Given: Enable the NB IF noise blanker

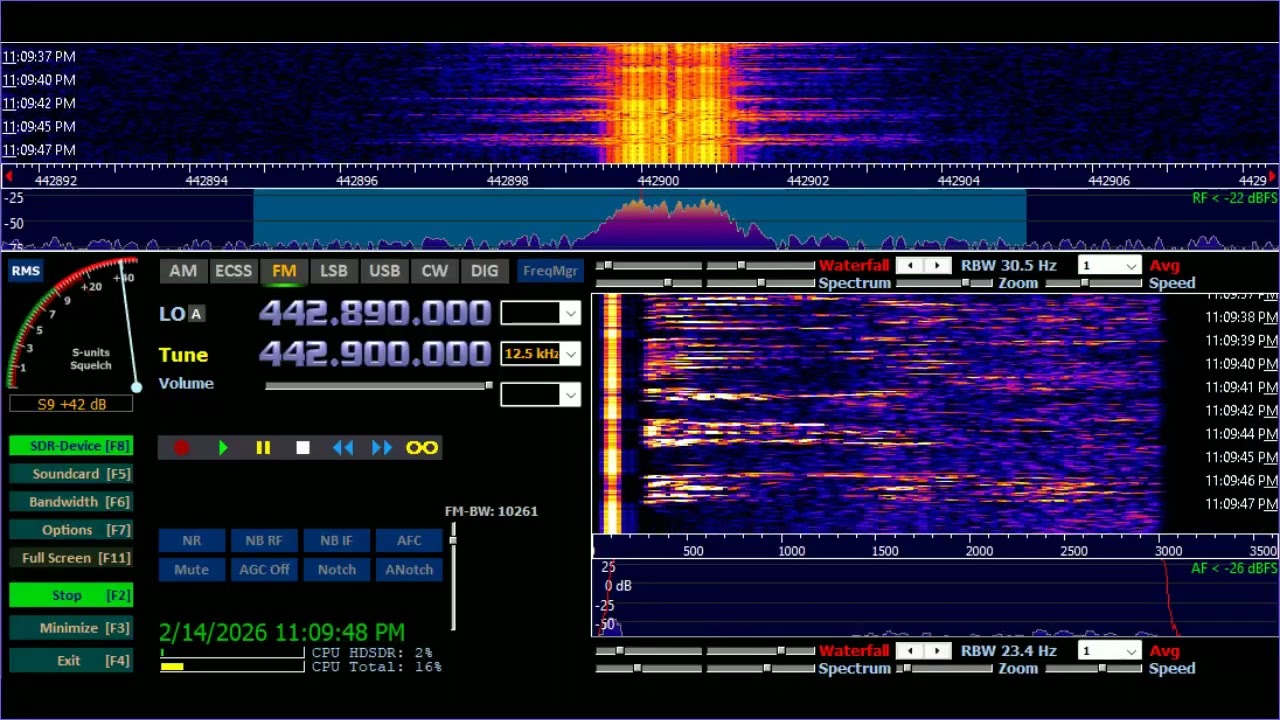Looking at the screenshot, I should coord(337,541).
